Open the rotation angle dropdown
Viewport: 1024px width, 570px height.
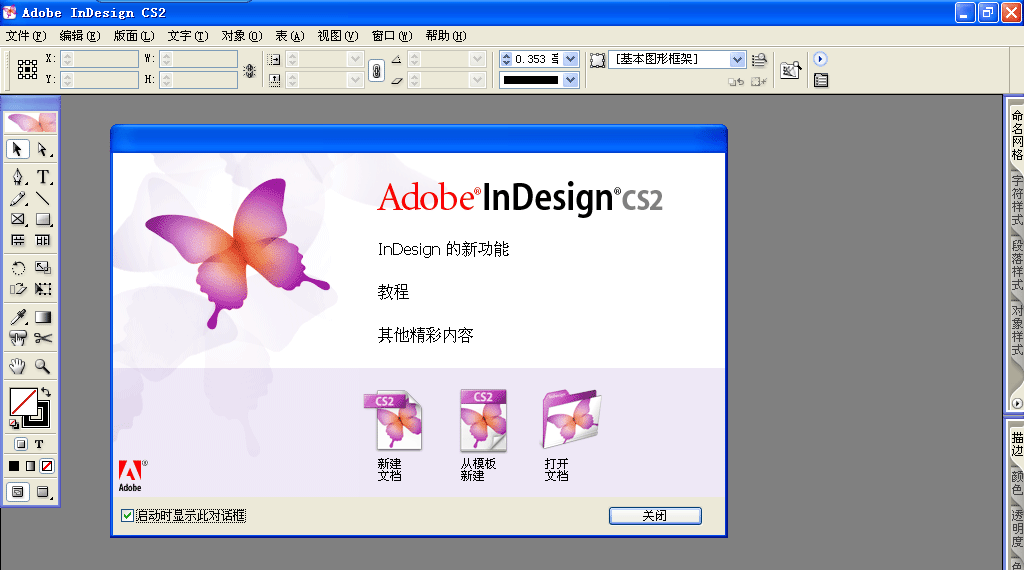[477, 59]
